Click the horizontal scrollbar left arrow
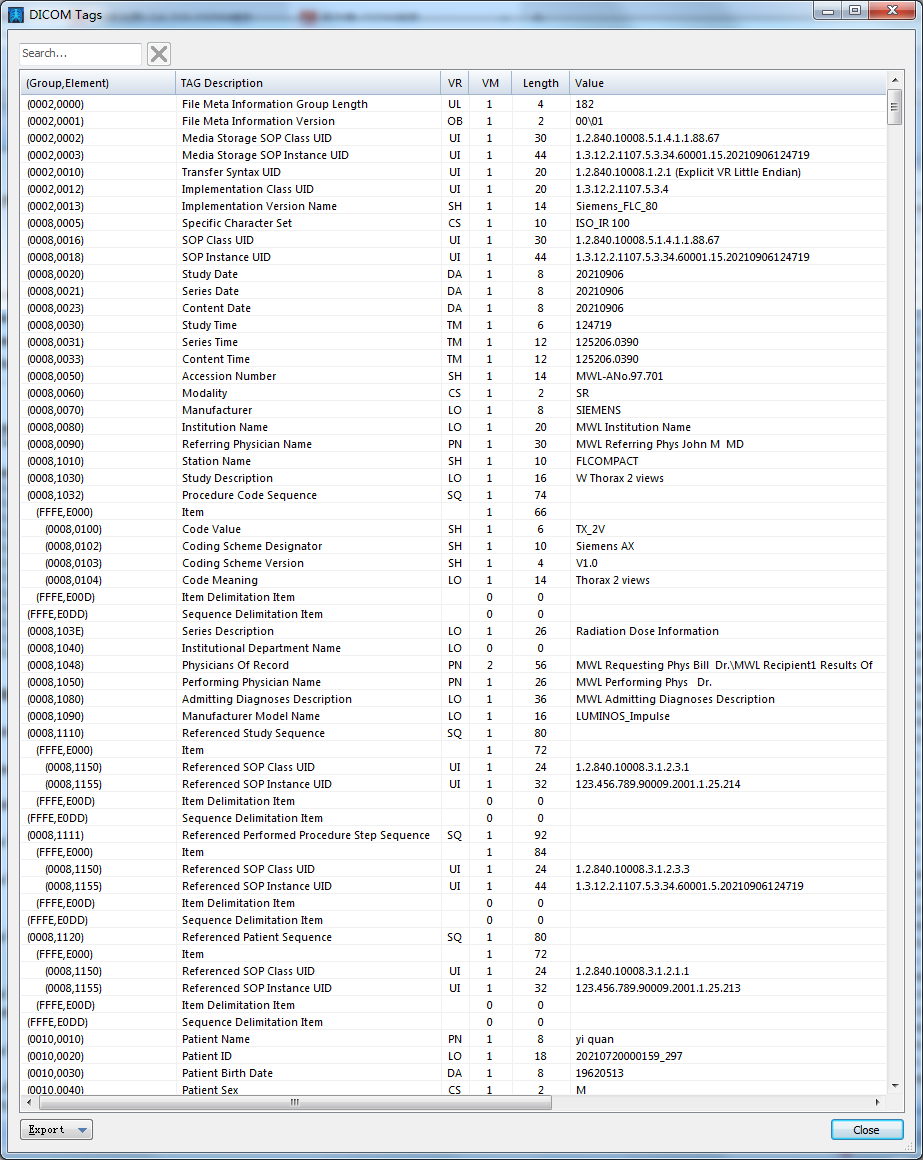 [29, 1102]
